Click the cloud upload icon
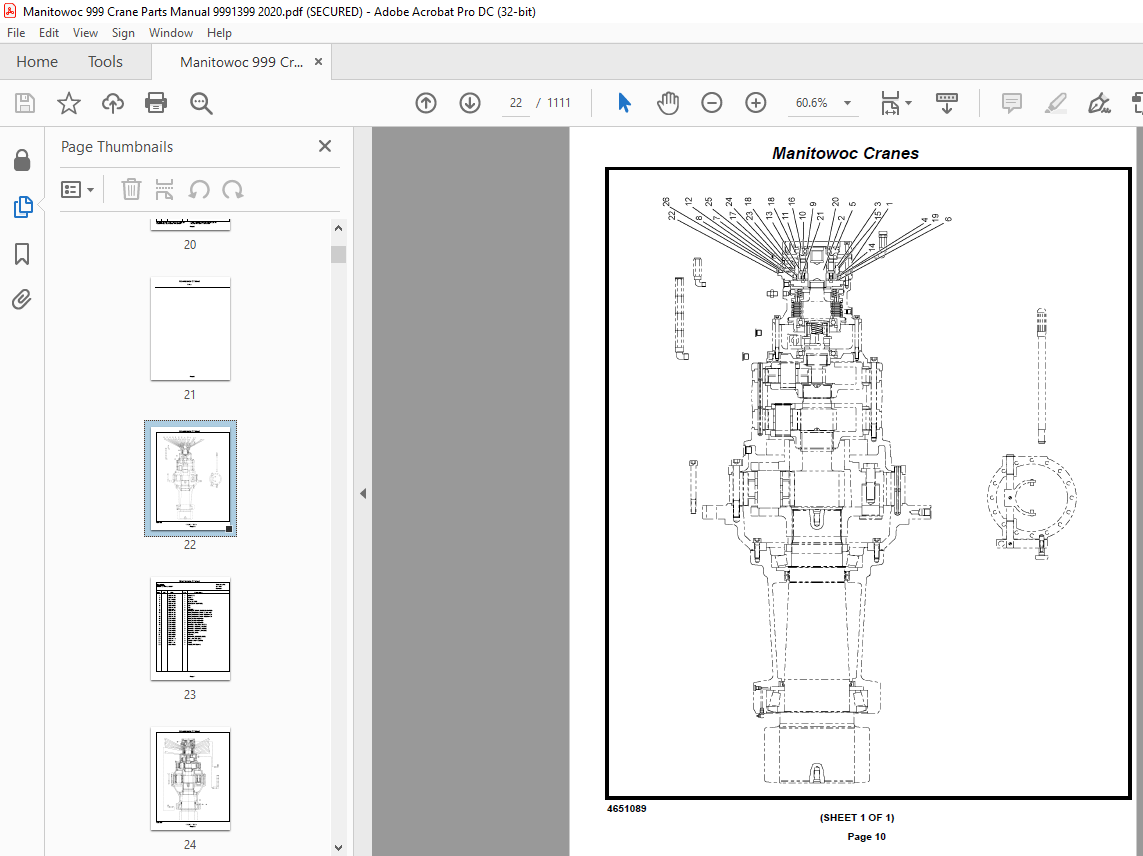This screenshot has height=856, width=1143. pyautogui.click(x=112, y=103)
